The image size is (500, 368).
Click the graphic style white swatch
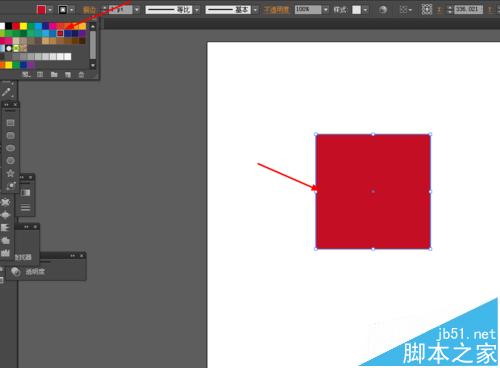pos(357,10)
